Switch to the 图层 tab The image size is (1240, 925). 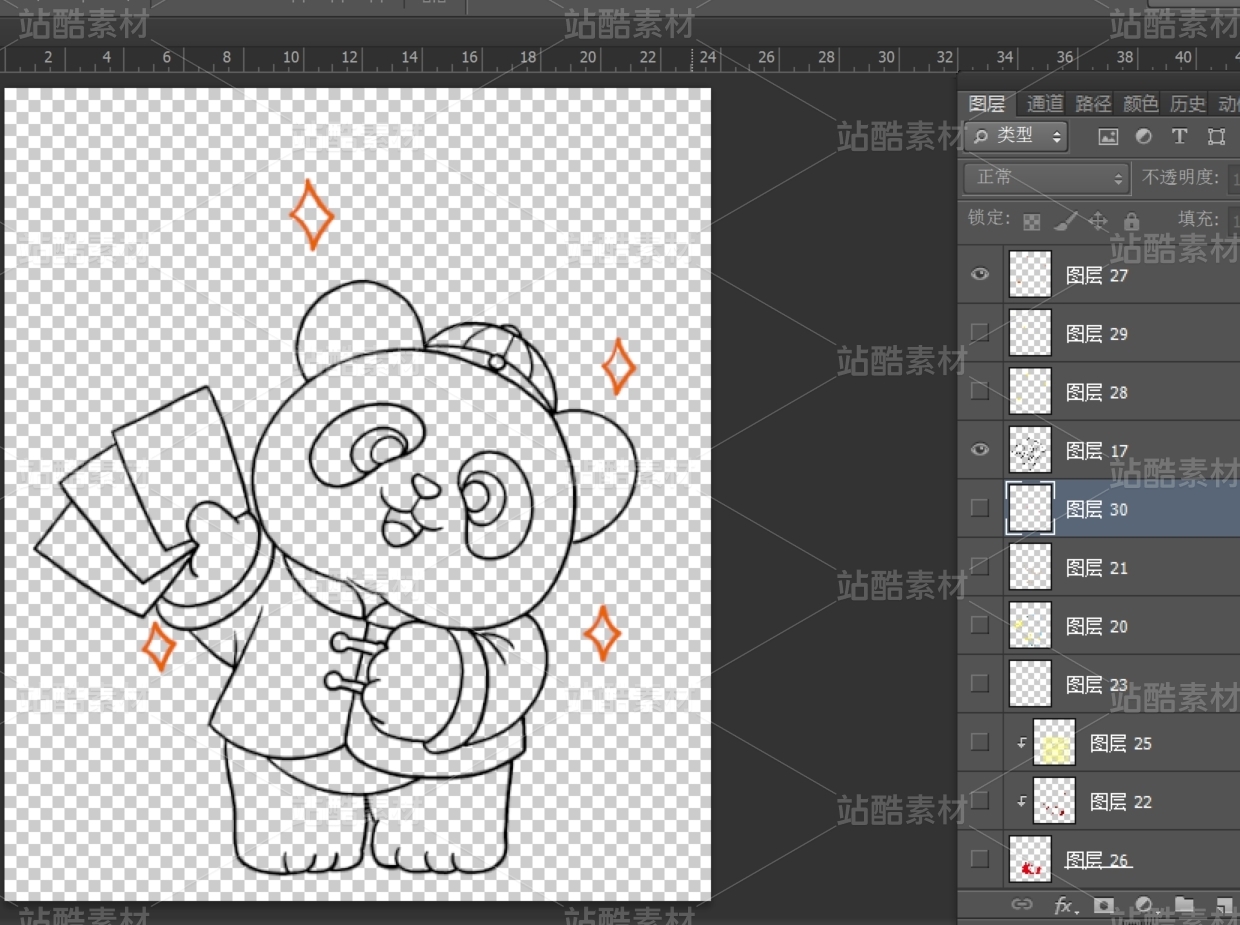tap(987, 103)
